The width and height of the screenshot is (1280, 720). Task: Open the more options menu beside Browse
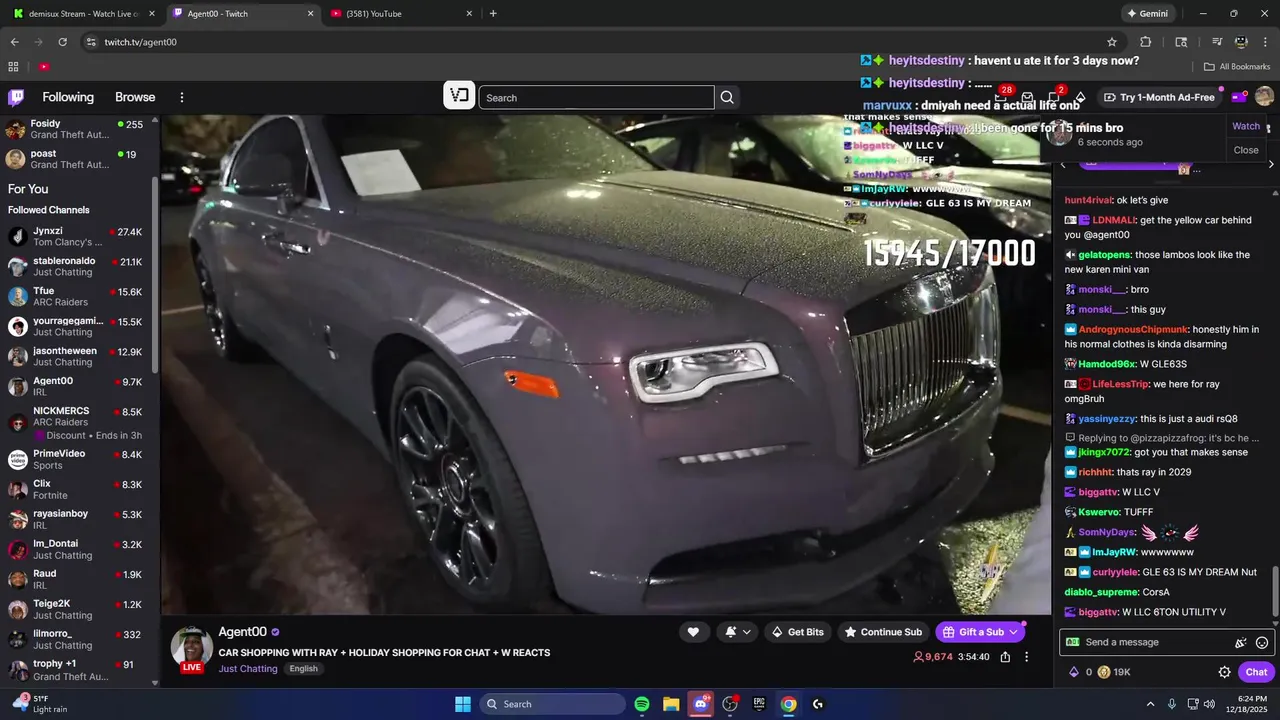click(x=182, y=97)
